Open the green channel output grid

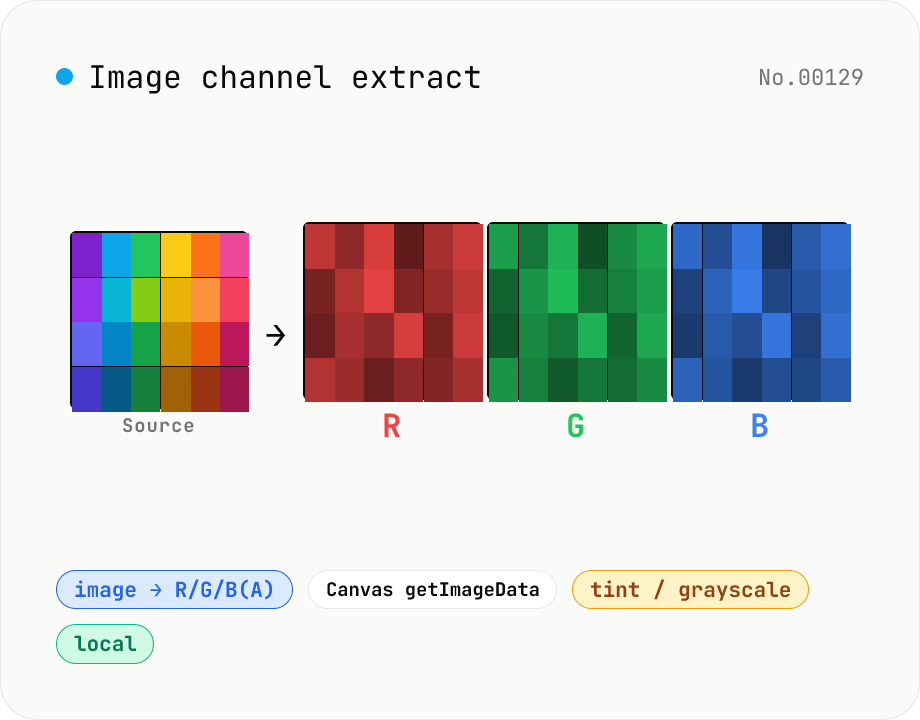pos(577,312)
